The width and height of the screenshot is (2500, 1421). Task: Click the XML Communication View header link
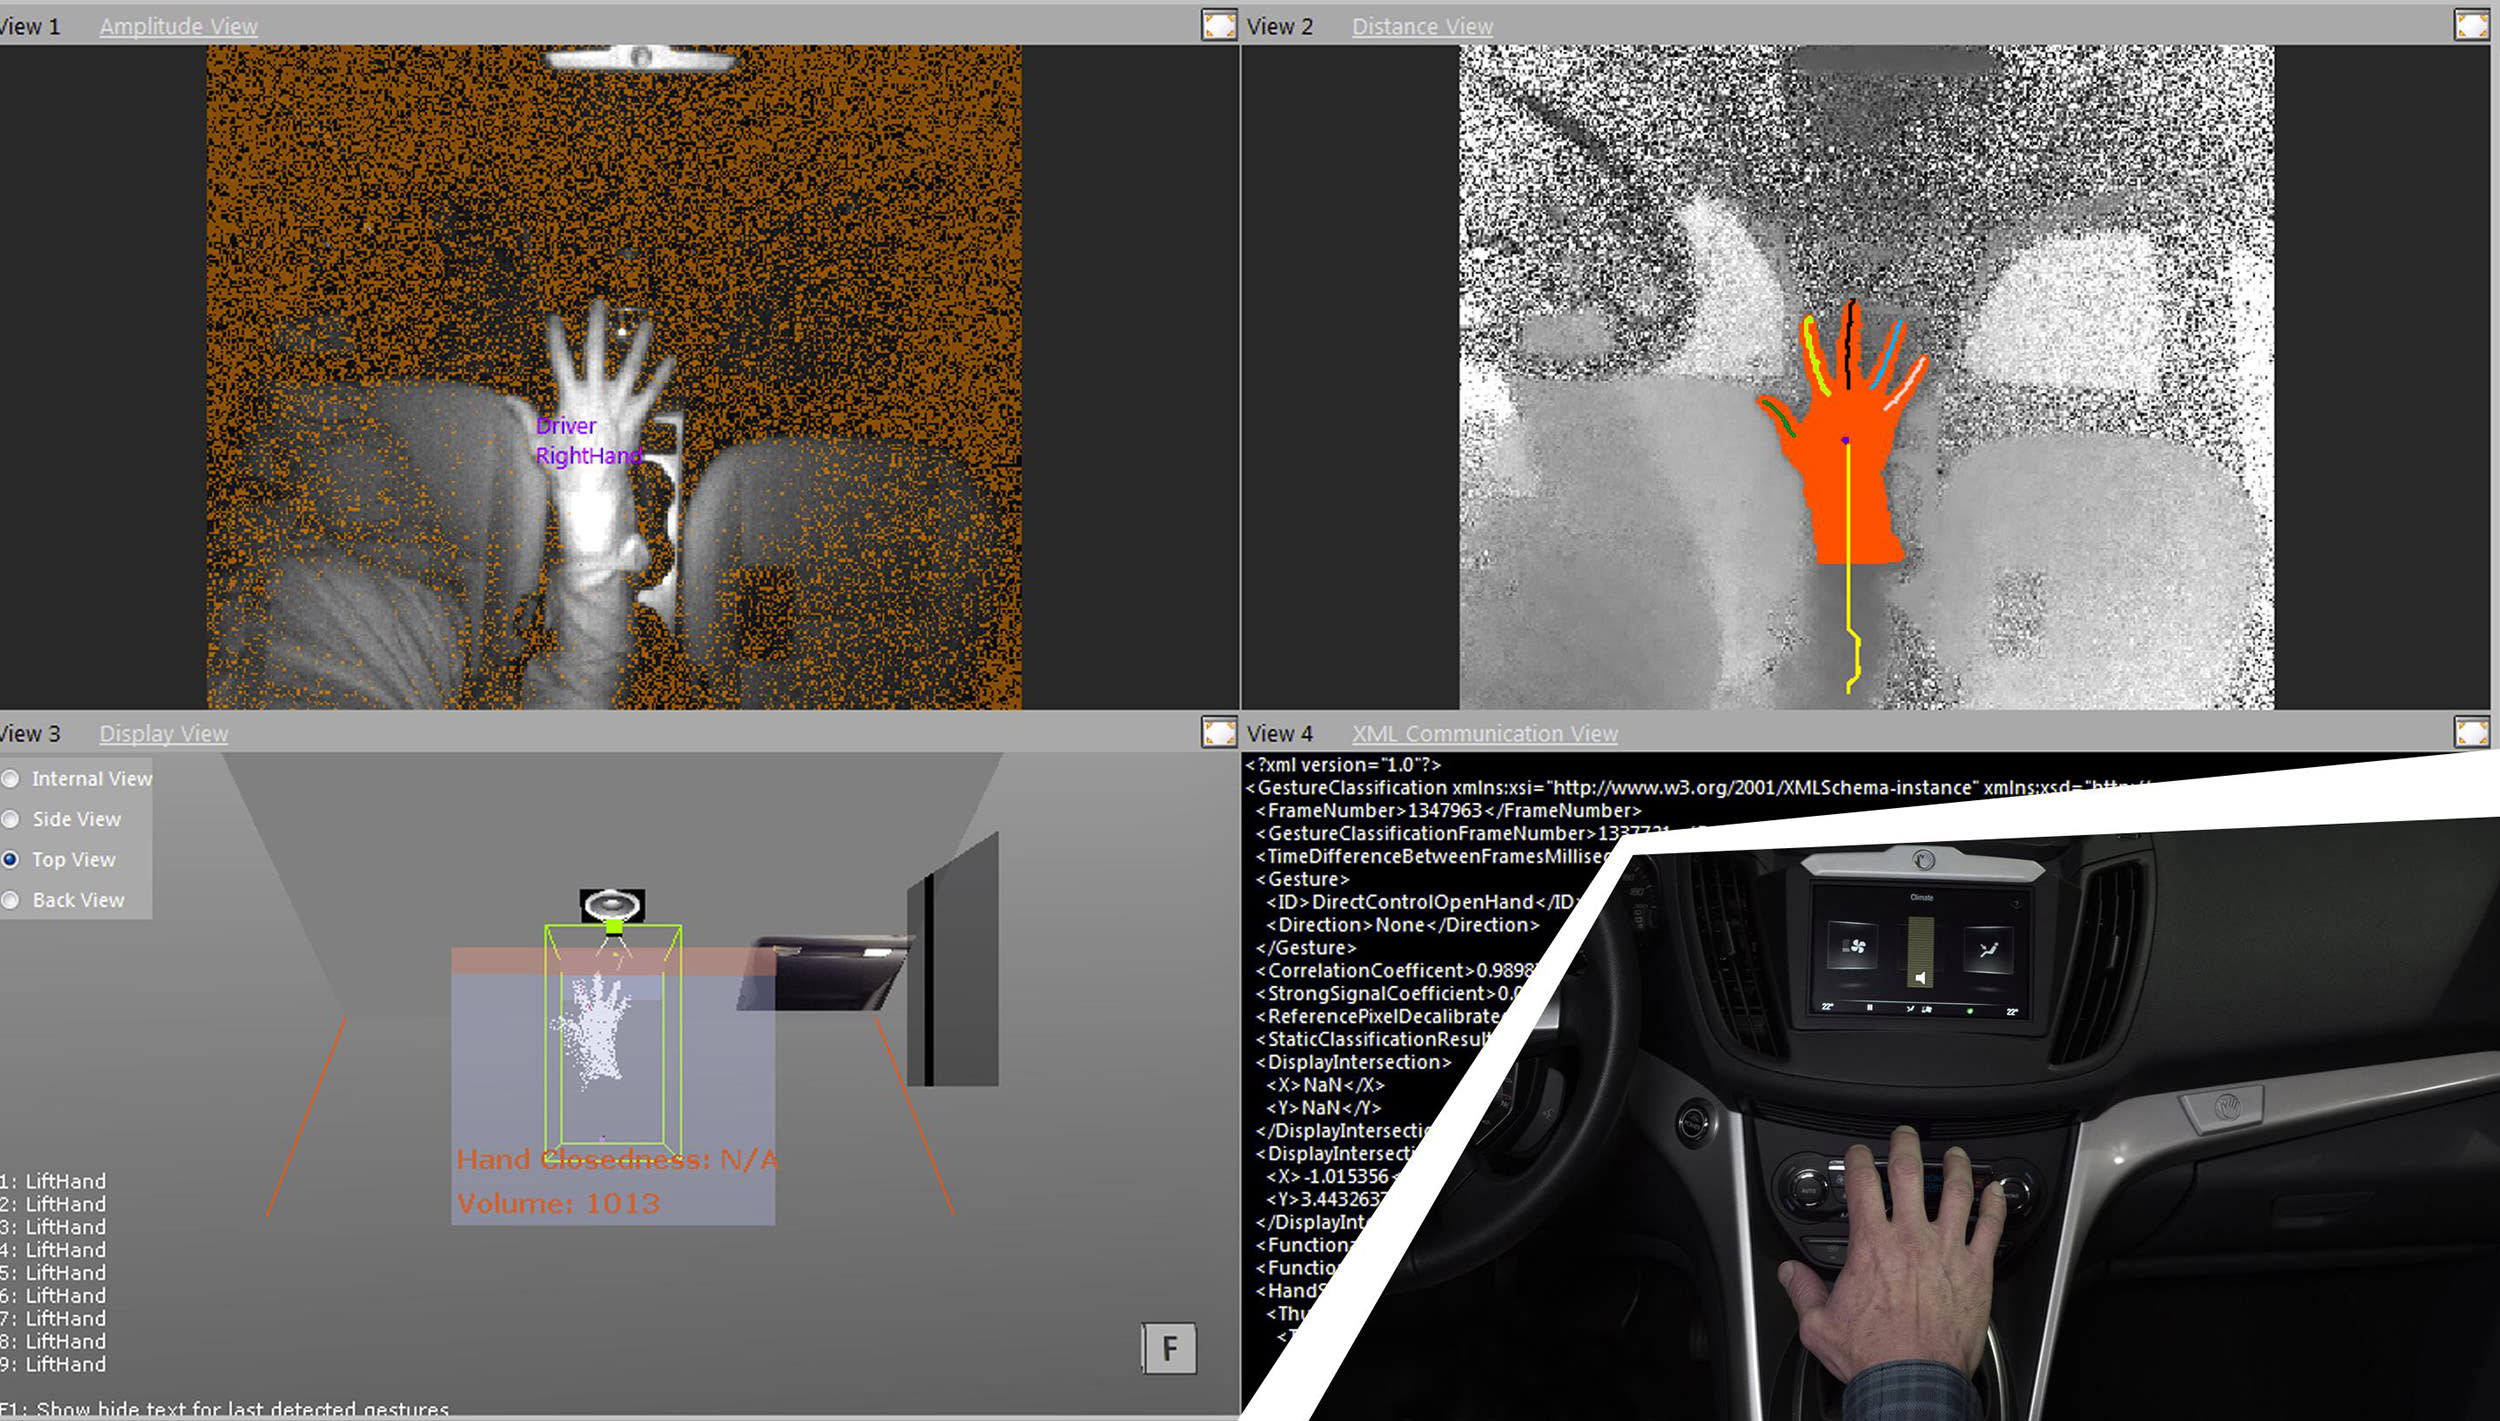(x=1484, y=734)
